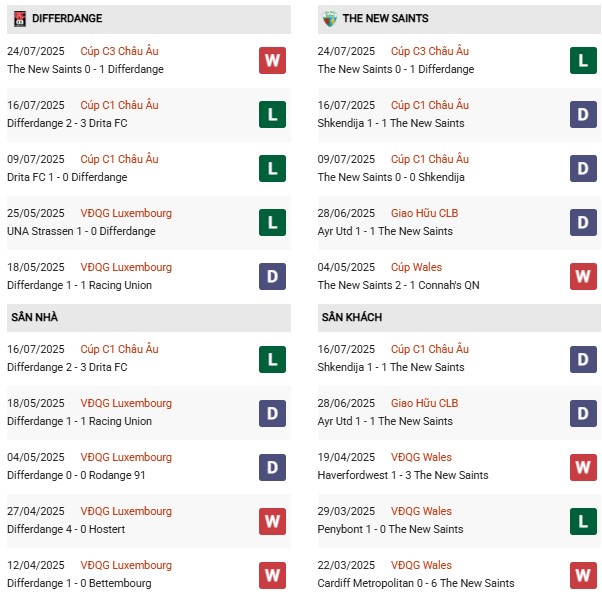The width and height of the screenshot is (602, 595).
Task: Open VĐQG Luxembourg link dated 25/05/2025
Action: tap(126, 213)
